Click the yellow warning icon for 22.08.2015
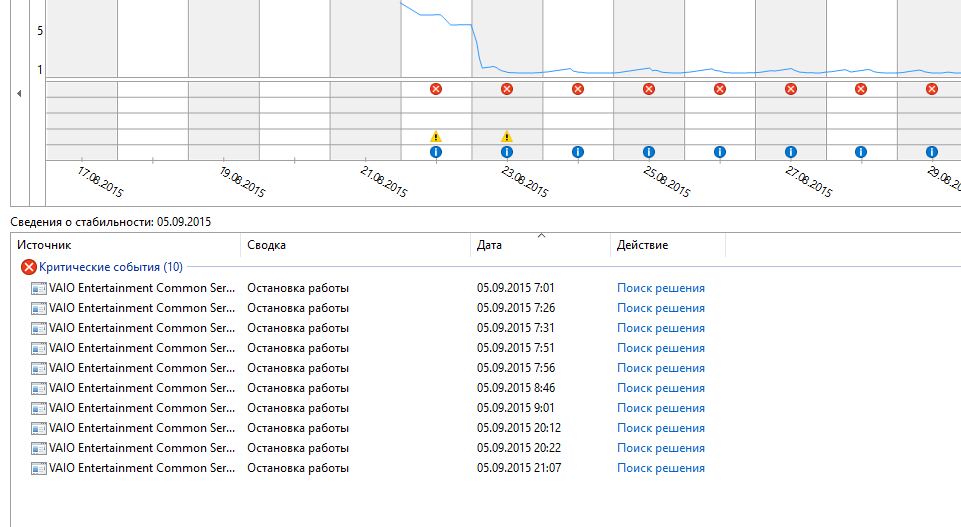Screen dimensions: 961x527 [x=435, y=136]
